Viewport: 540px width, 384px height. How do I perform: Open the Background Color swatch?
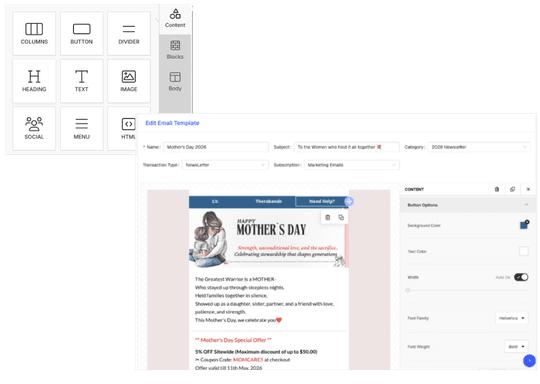tap(523, 225)
